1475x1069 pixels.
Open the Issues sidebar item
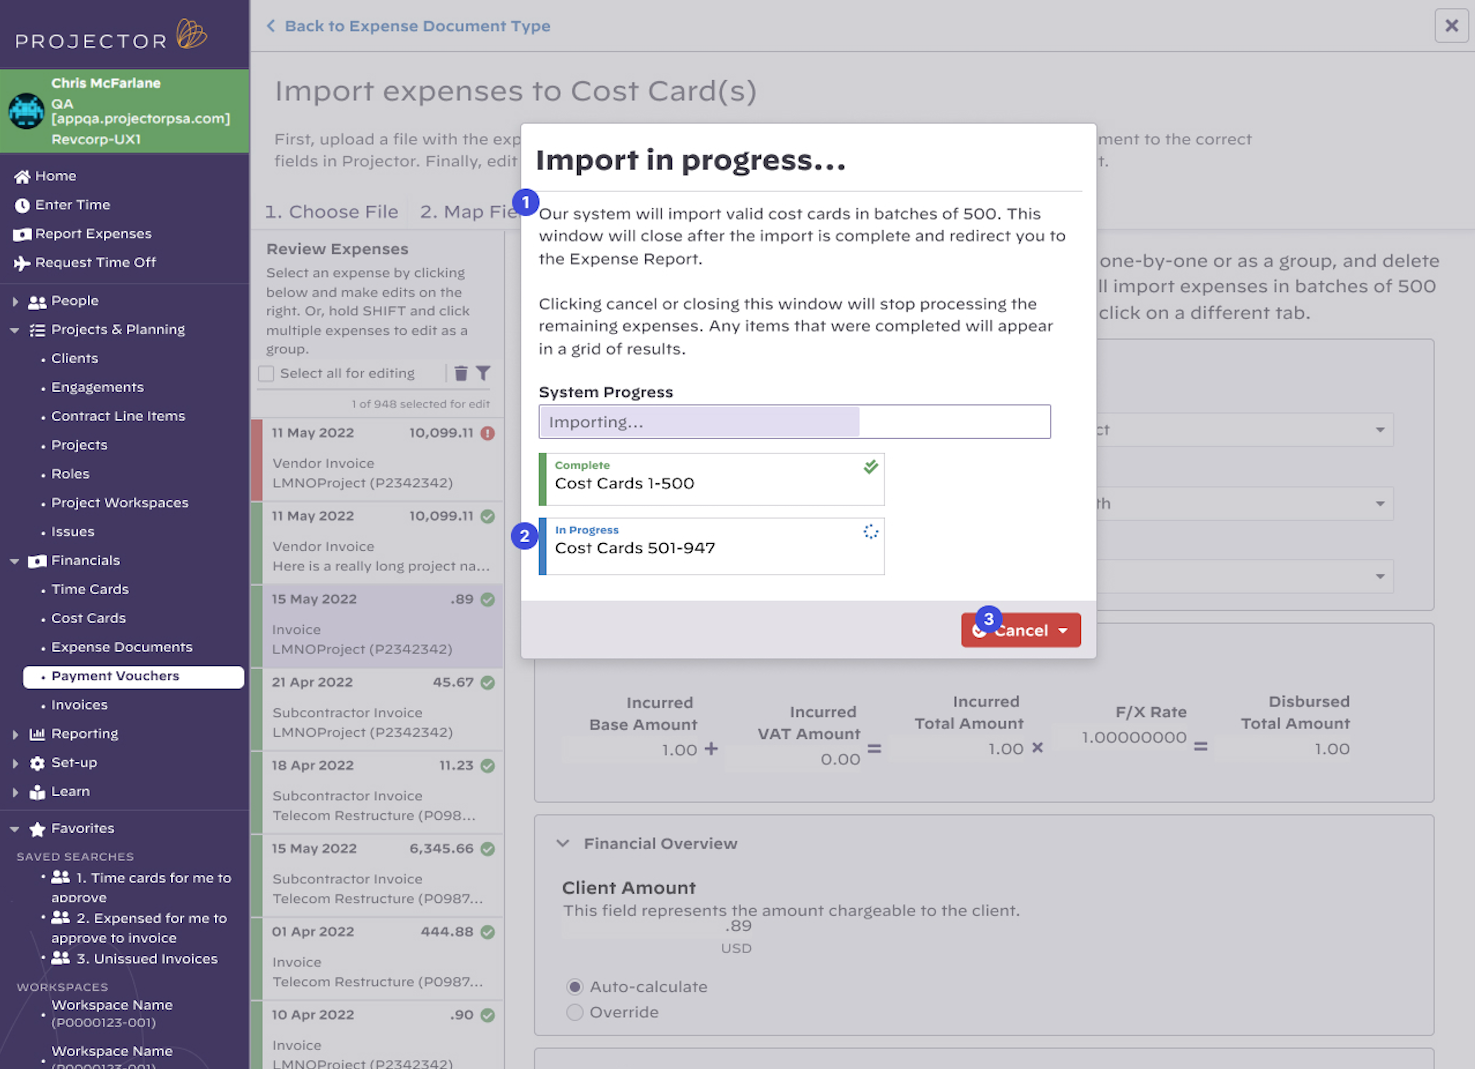point(73,533)
